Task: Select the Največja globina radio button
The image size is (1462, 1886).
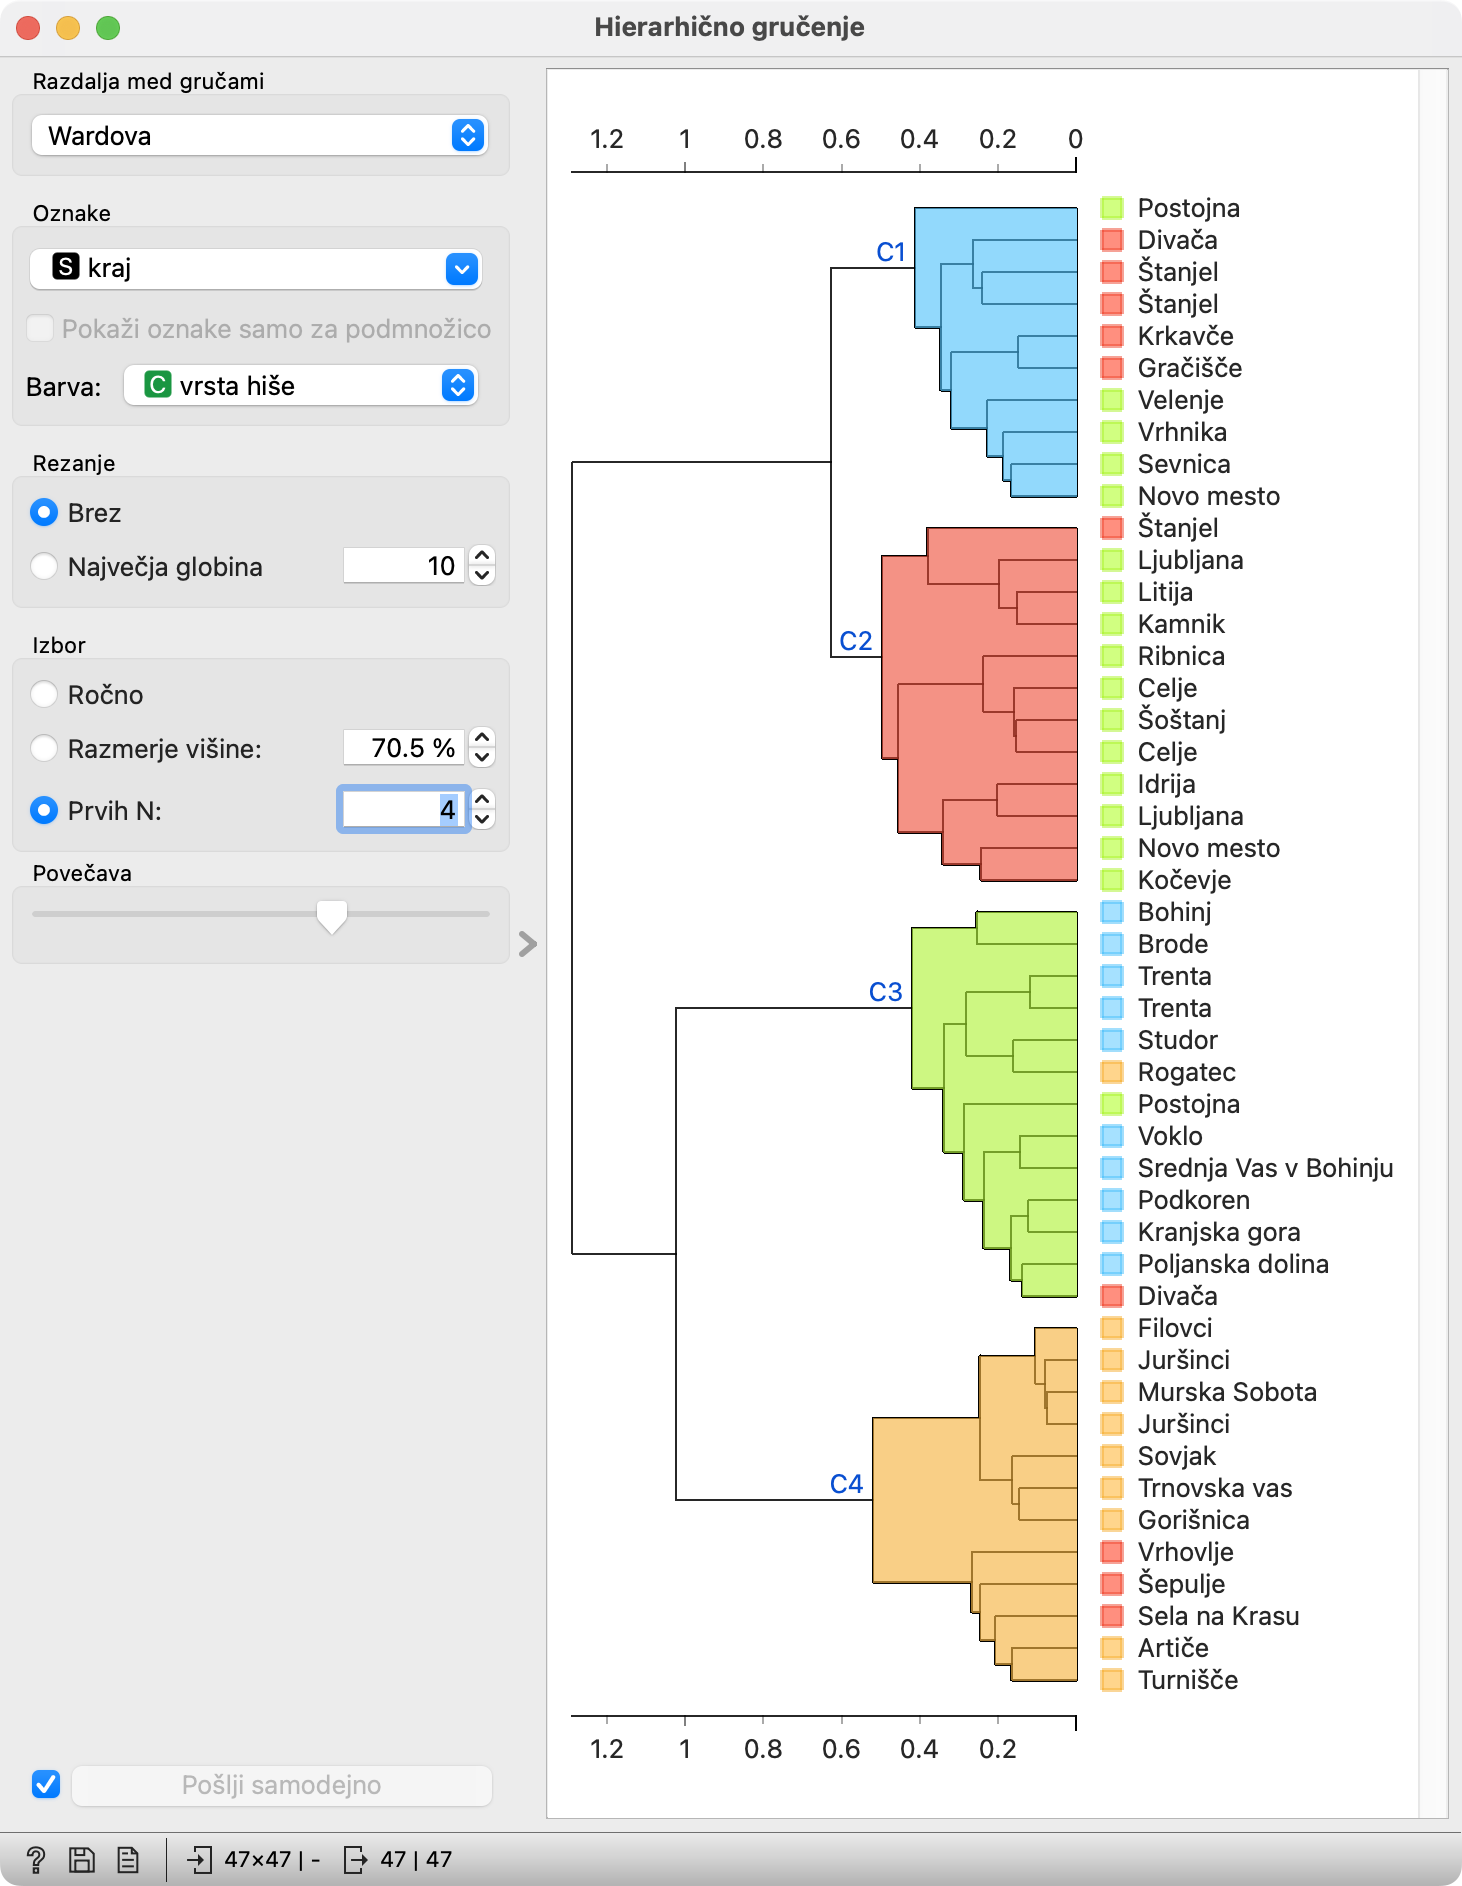Action: point(44,566)
